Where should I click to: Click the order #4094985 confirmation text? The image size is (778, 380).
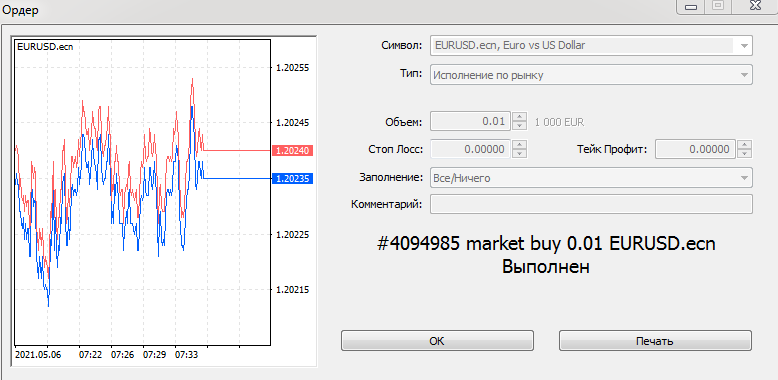pyautogui.click(x=547, y=244)
